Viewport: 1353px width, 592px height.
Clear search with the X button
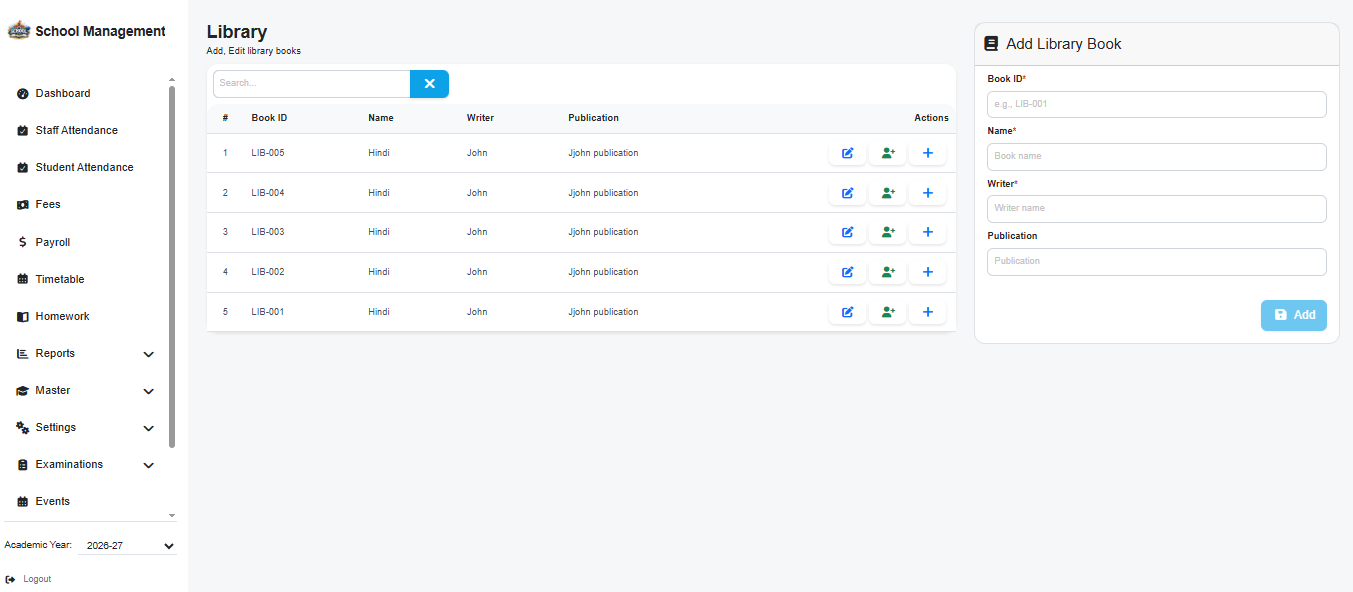coord(429,84)
